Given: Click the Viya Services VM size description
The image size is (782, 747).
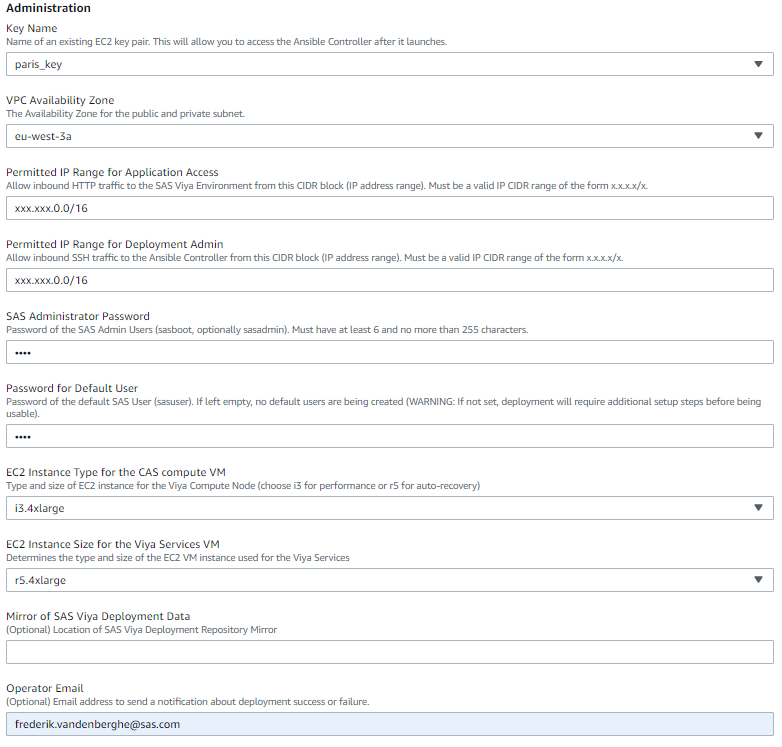Looking at the screenshot, I should pos(178,558).
